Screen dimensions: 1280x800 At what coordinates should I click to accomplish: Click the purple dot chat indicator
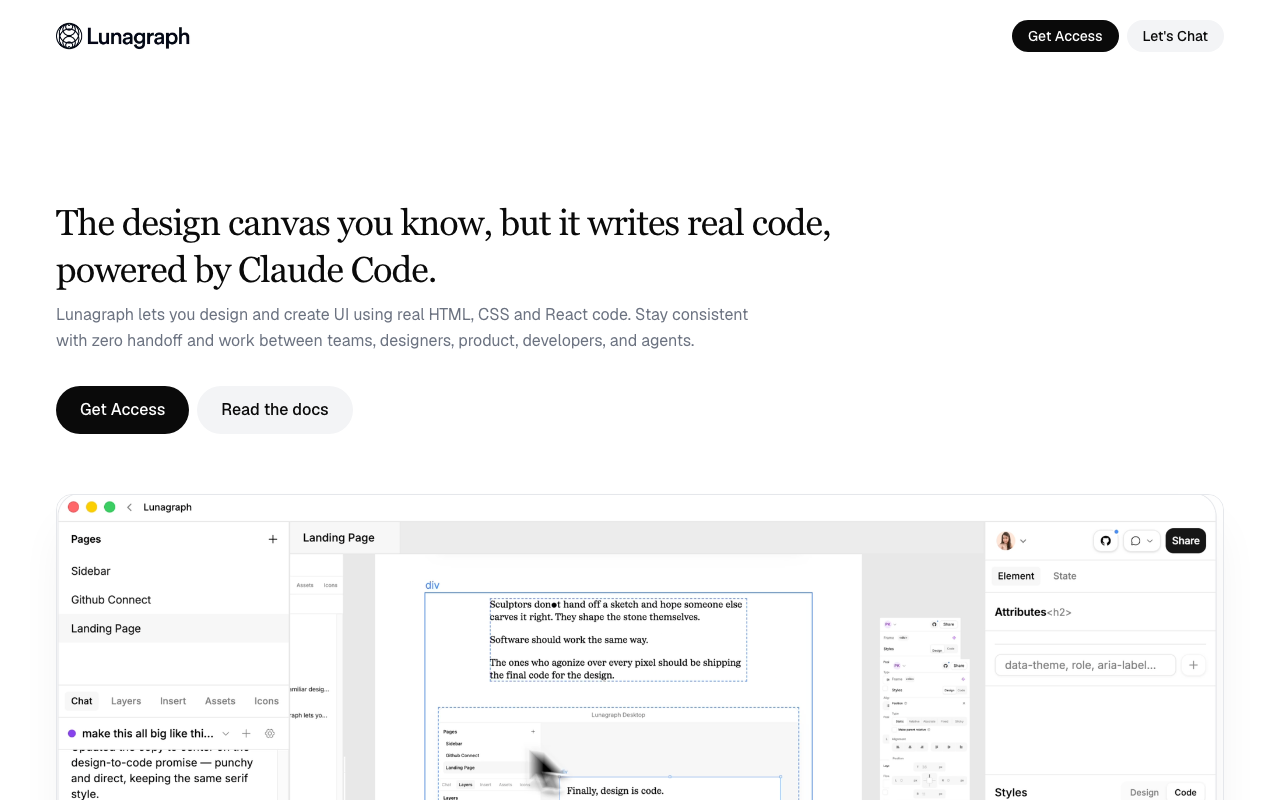72,734
